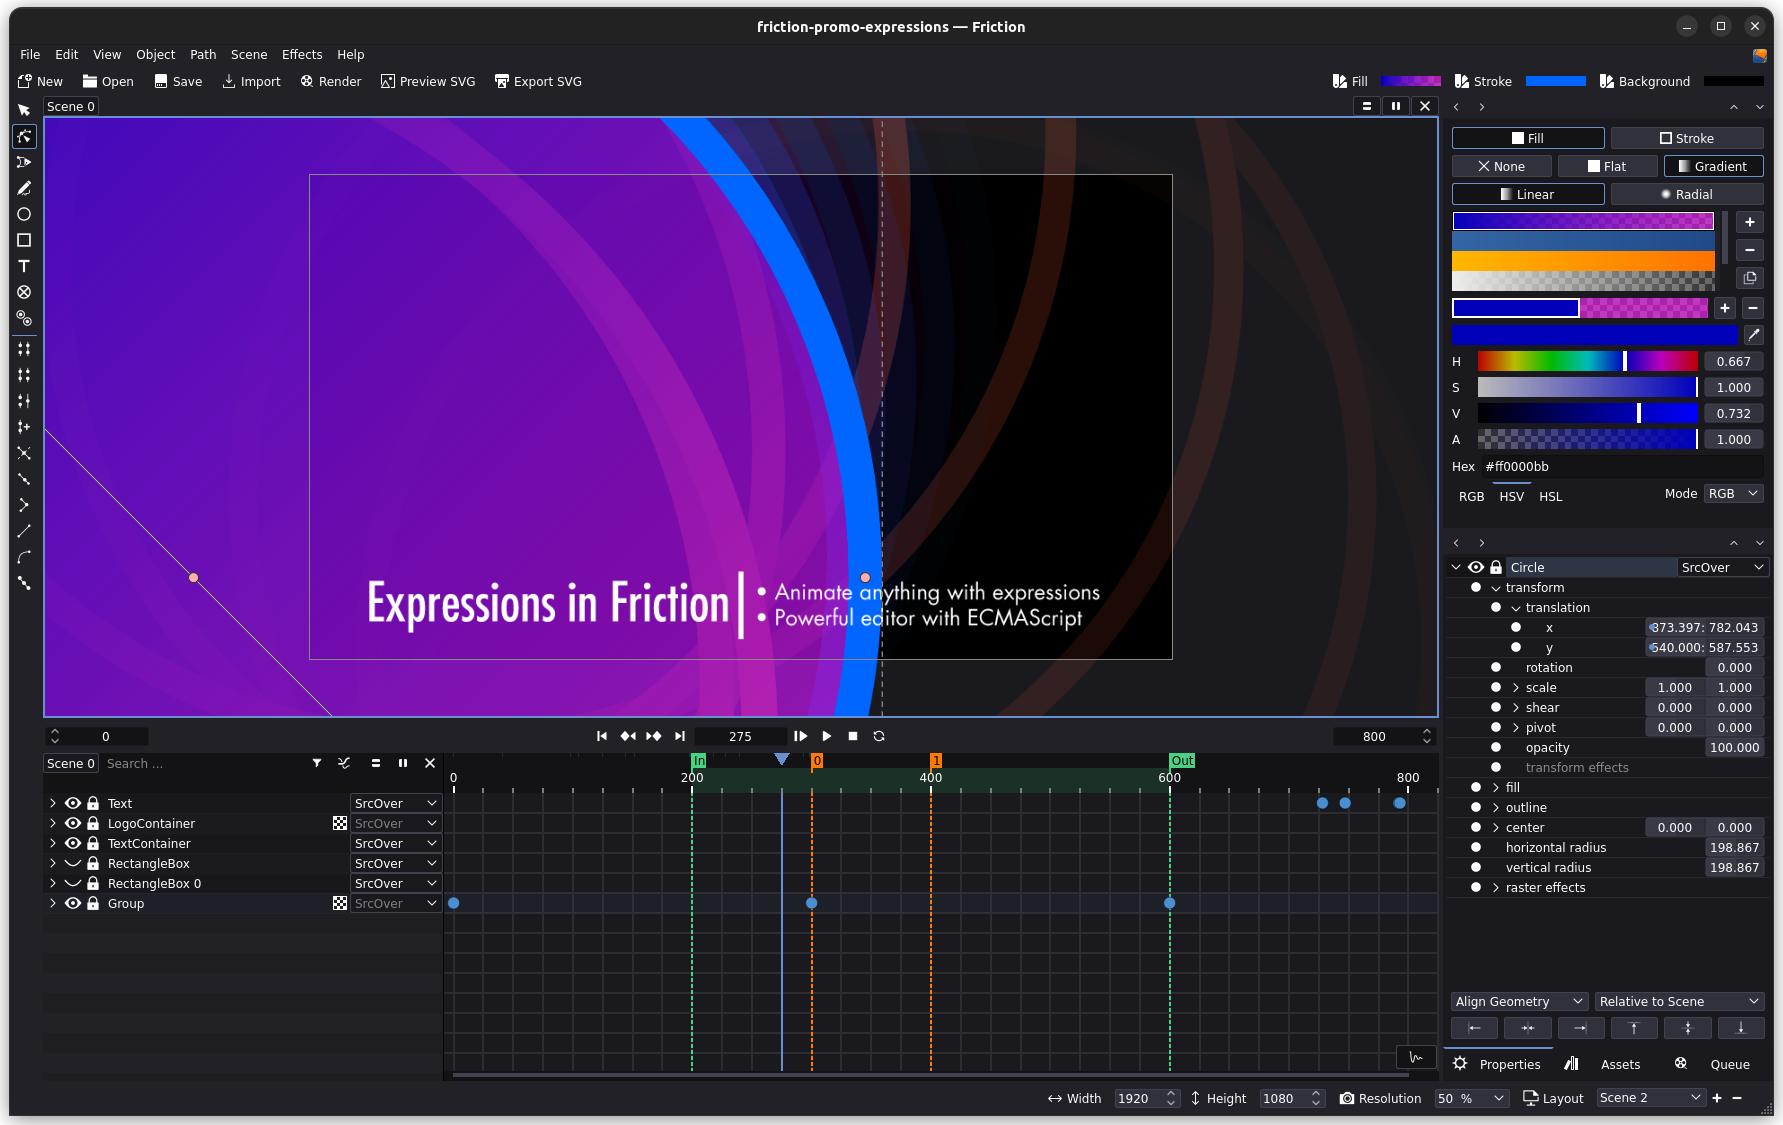Click the playhead frame field showing 275
This screenshot has height=1125, width=1783.
740,736
